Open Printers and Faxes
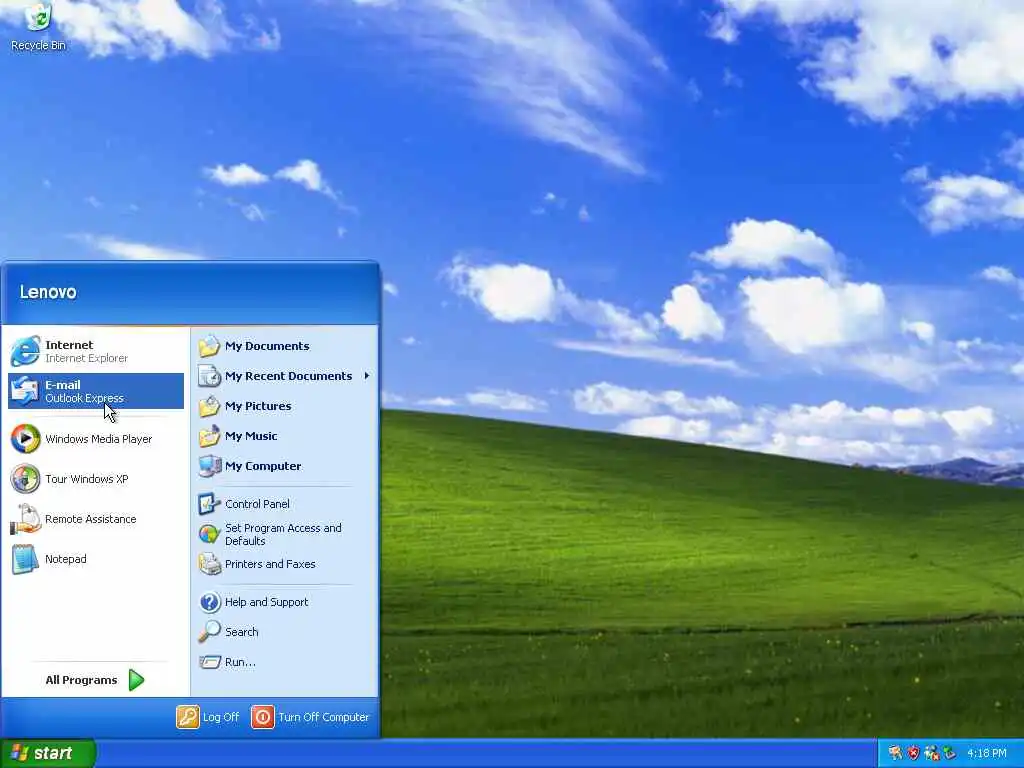1024x768 pixels. pyautogui.click(x=284, y=564)
